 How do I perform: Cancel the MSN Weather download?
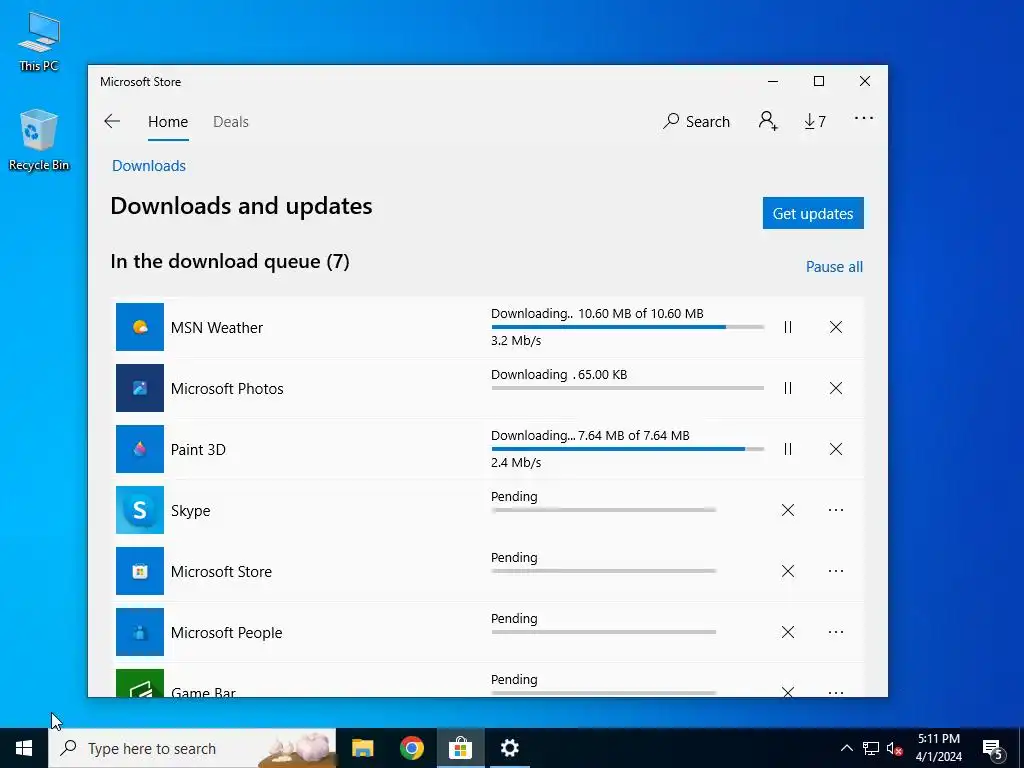tap(836, 327)
